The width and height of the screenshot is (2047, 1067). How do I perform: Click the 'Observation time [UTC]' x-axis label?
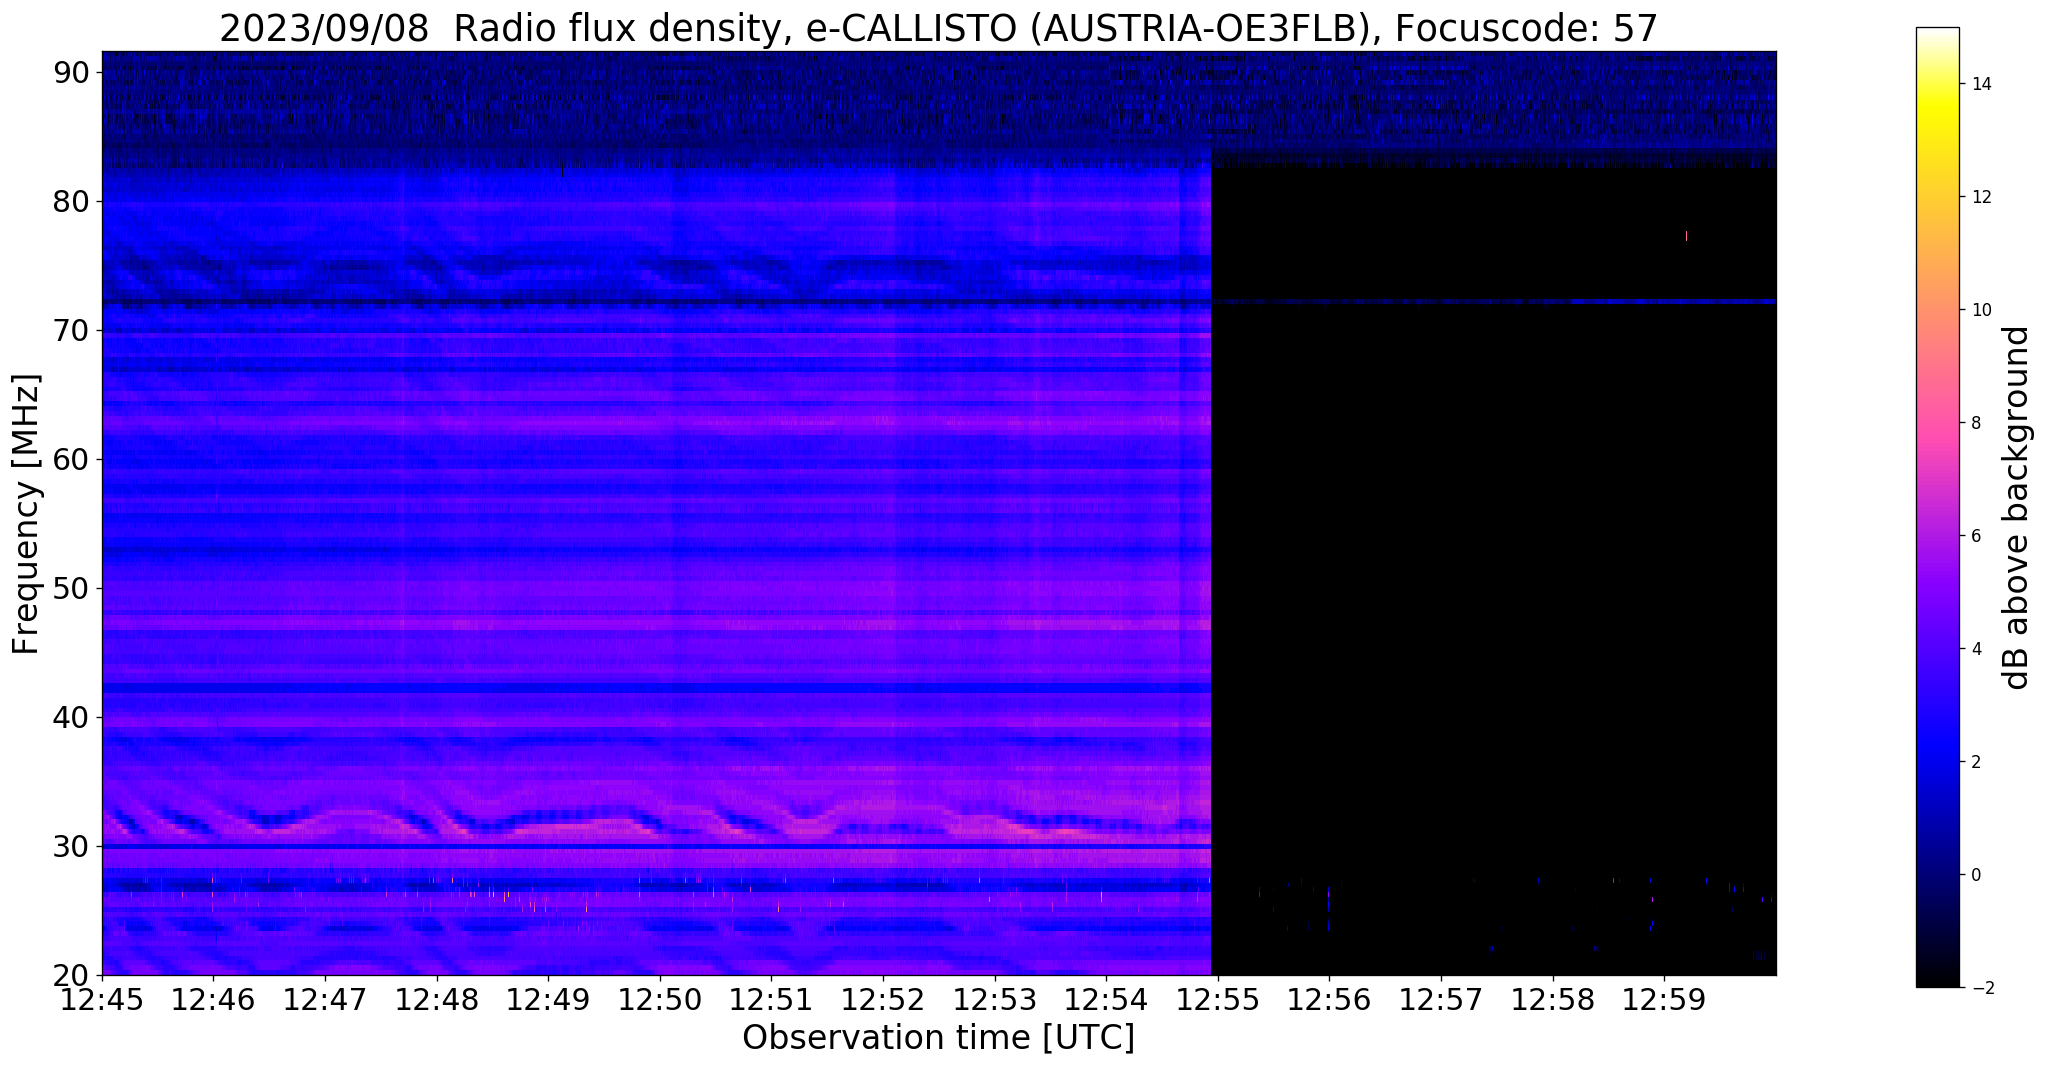939,1038
